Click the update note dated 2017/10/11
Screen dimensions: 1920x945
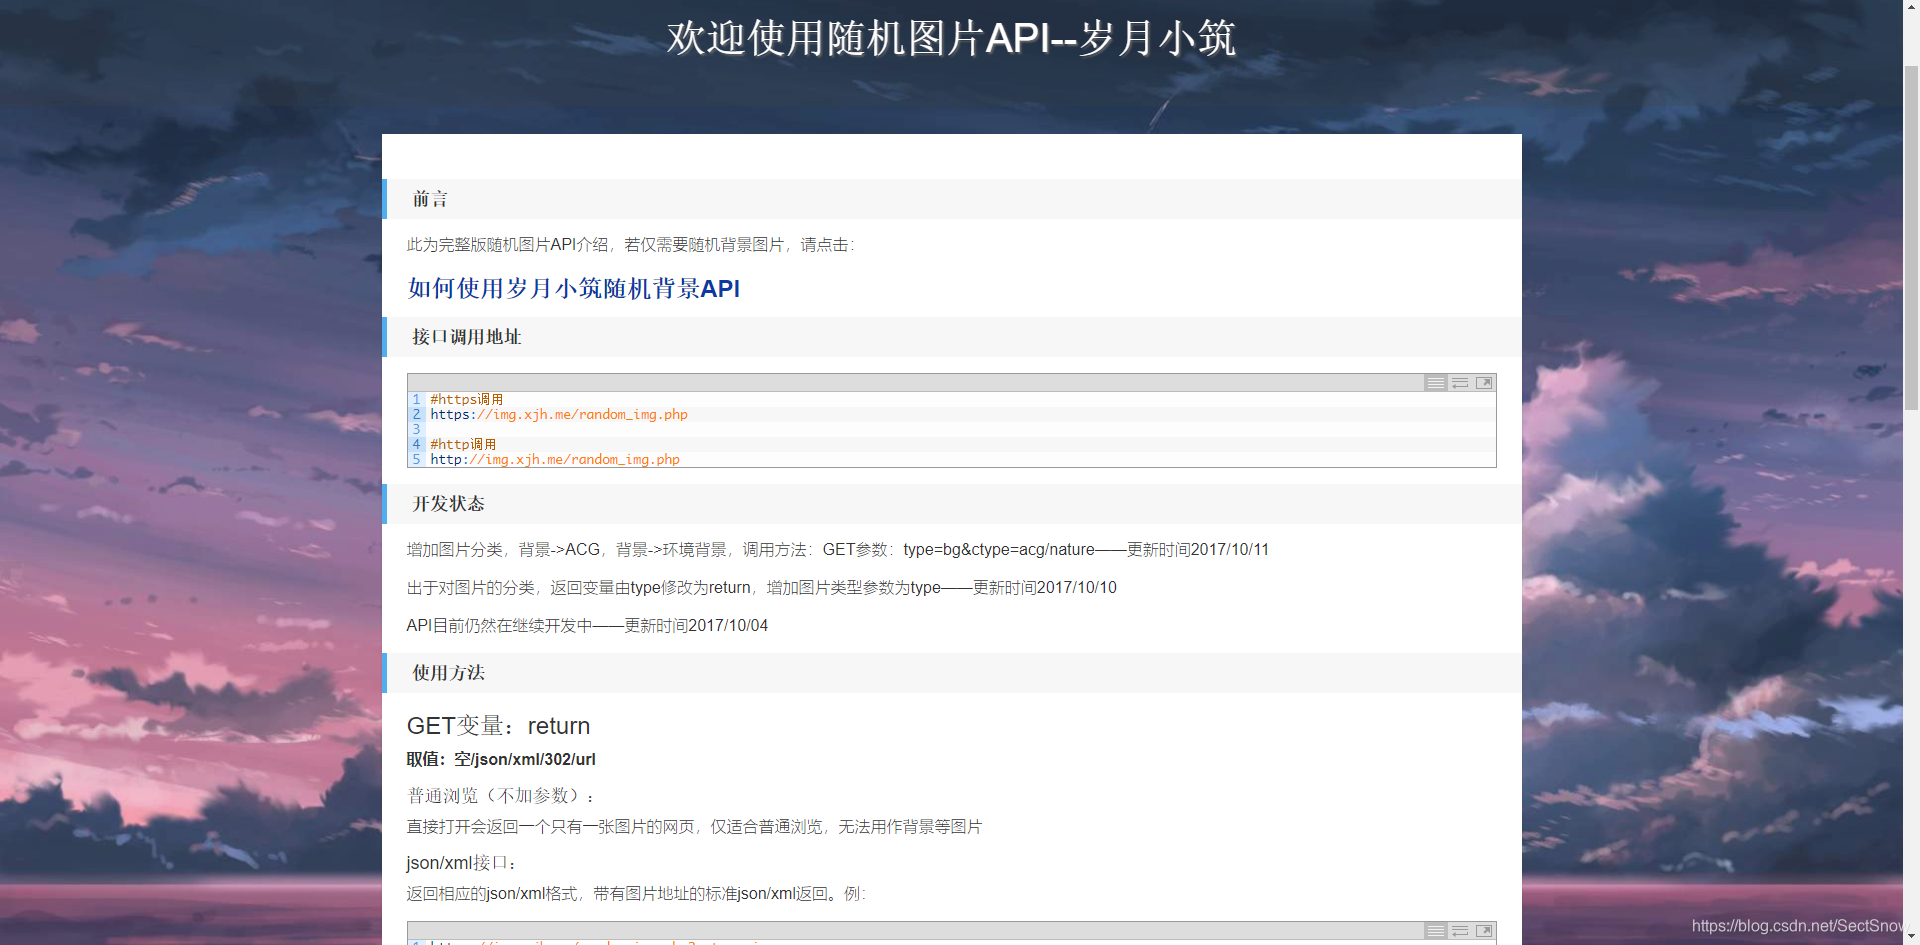838,550
